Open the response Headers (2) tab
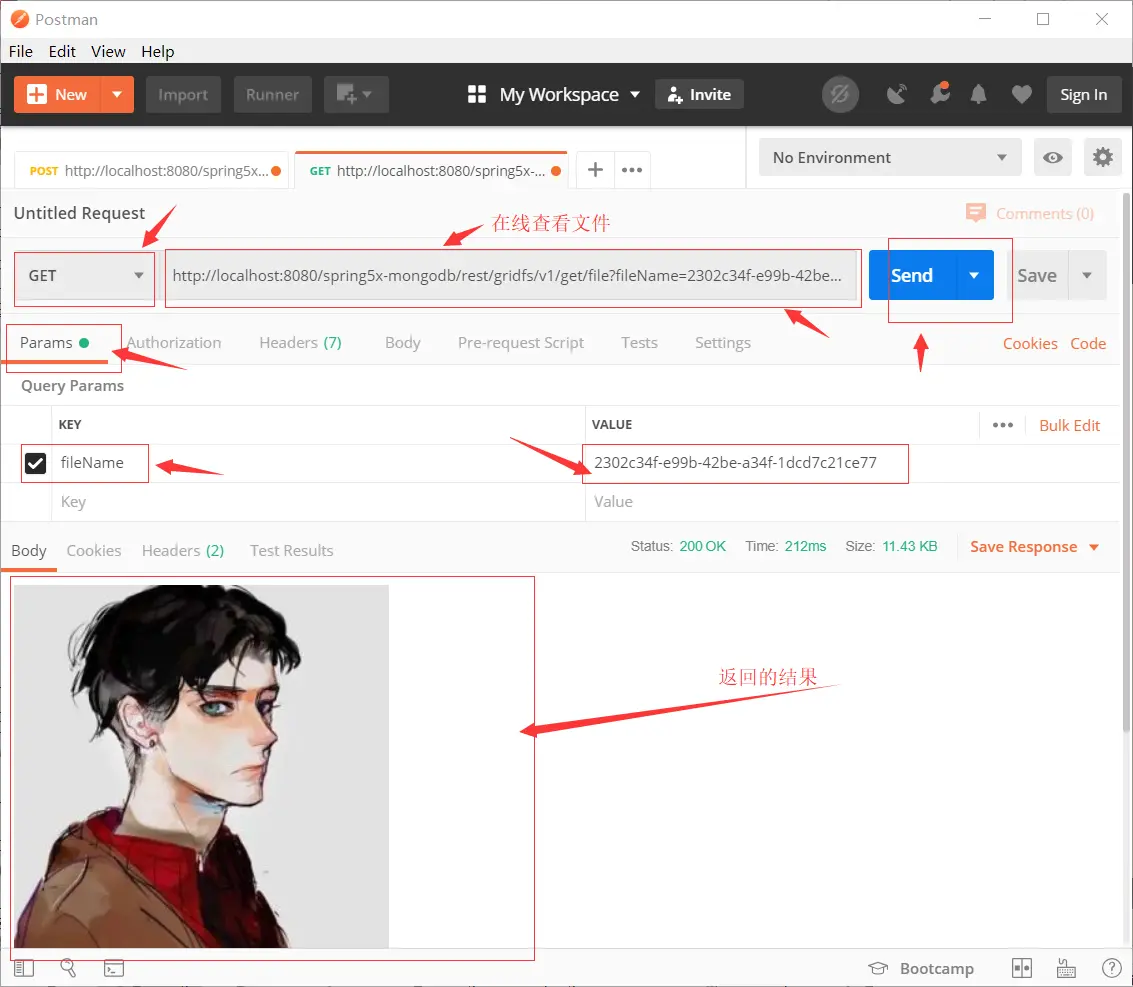This screenshot has height=987, width=1133. tap(183, 551)
